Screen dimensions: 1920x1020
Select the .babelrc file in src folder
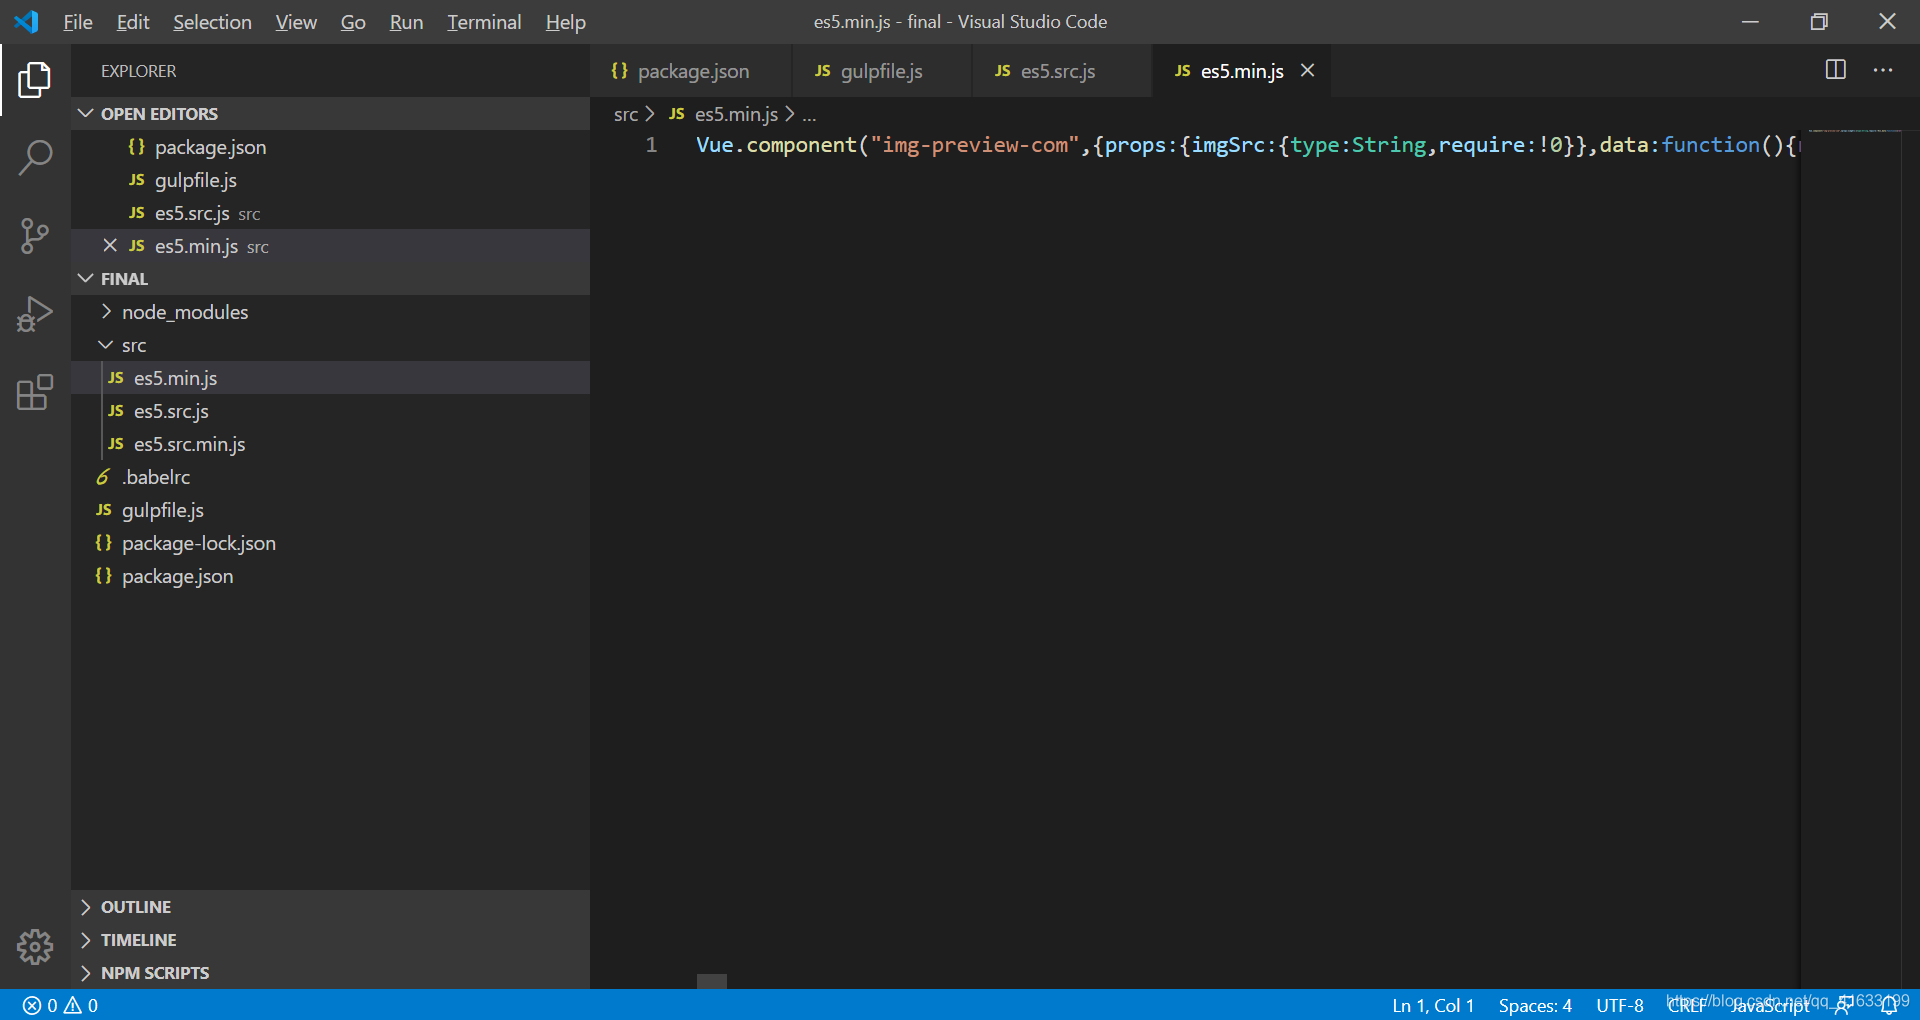pyautogui.click(x=156, y=477)
